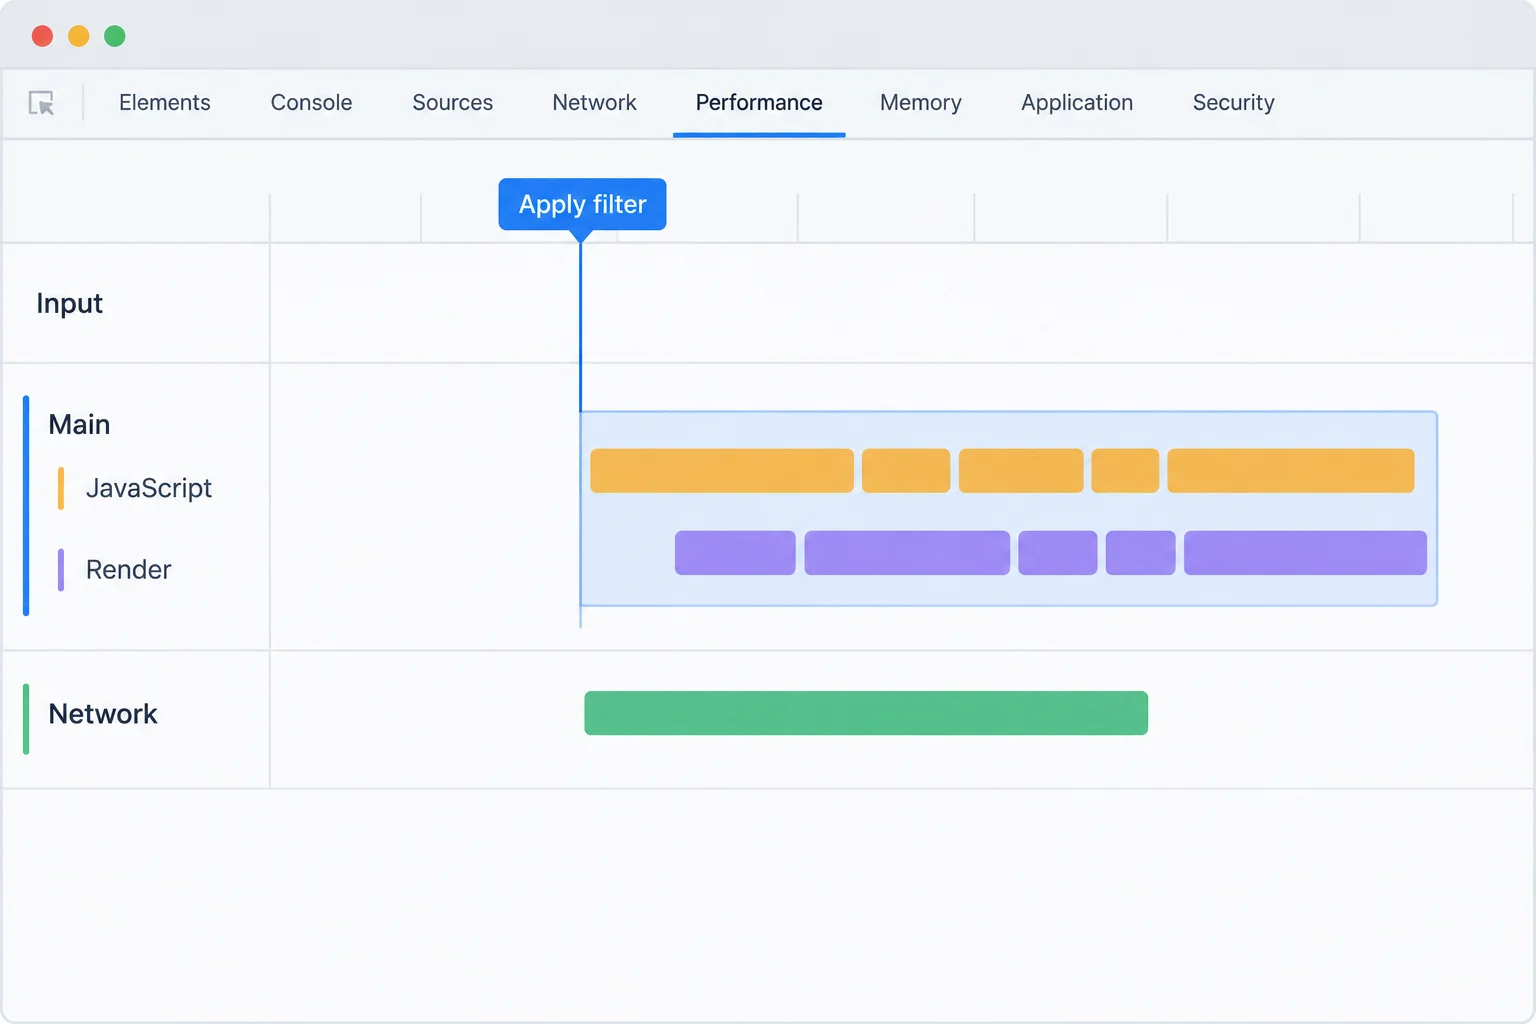The image size is (1536, 1024).
Task: Open the Elements tab
Action: point(165,103)
